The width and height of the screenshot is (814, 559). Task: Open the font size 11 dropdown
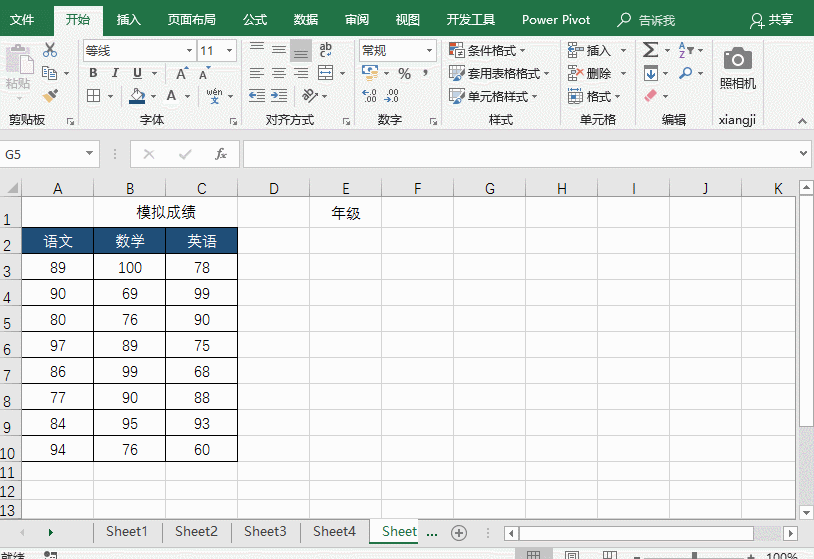[x=229, y=50]
